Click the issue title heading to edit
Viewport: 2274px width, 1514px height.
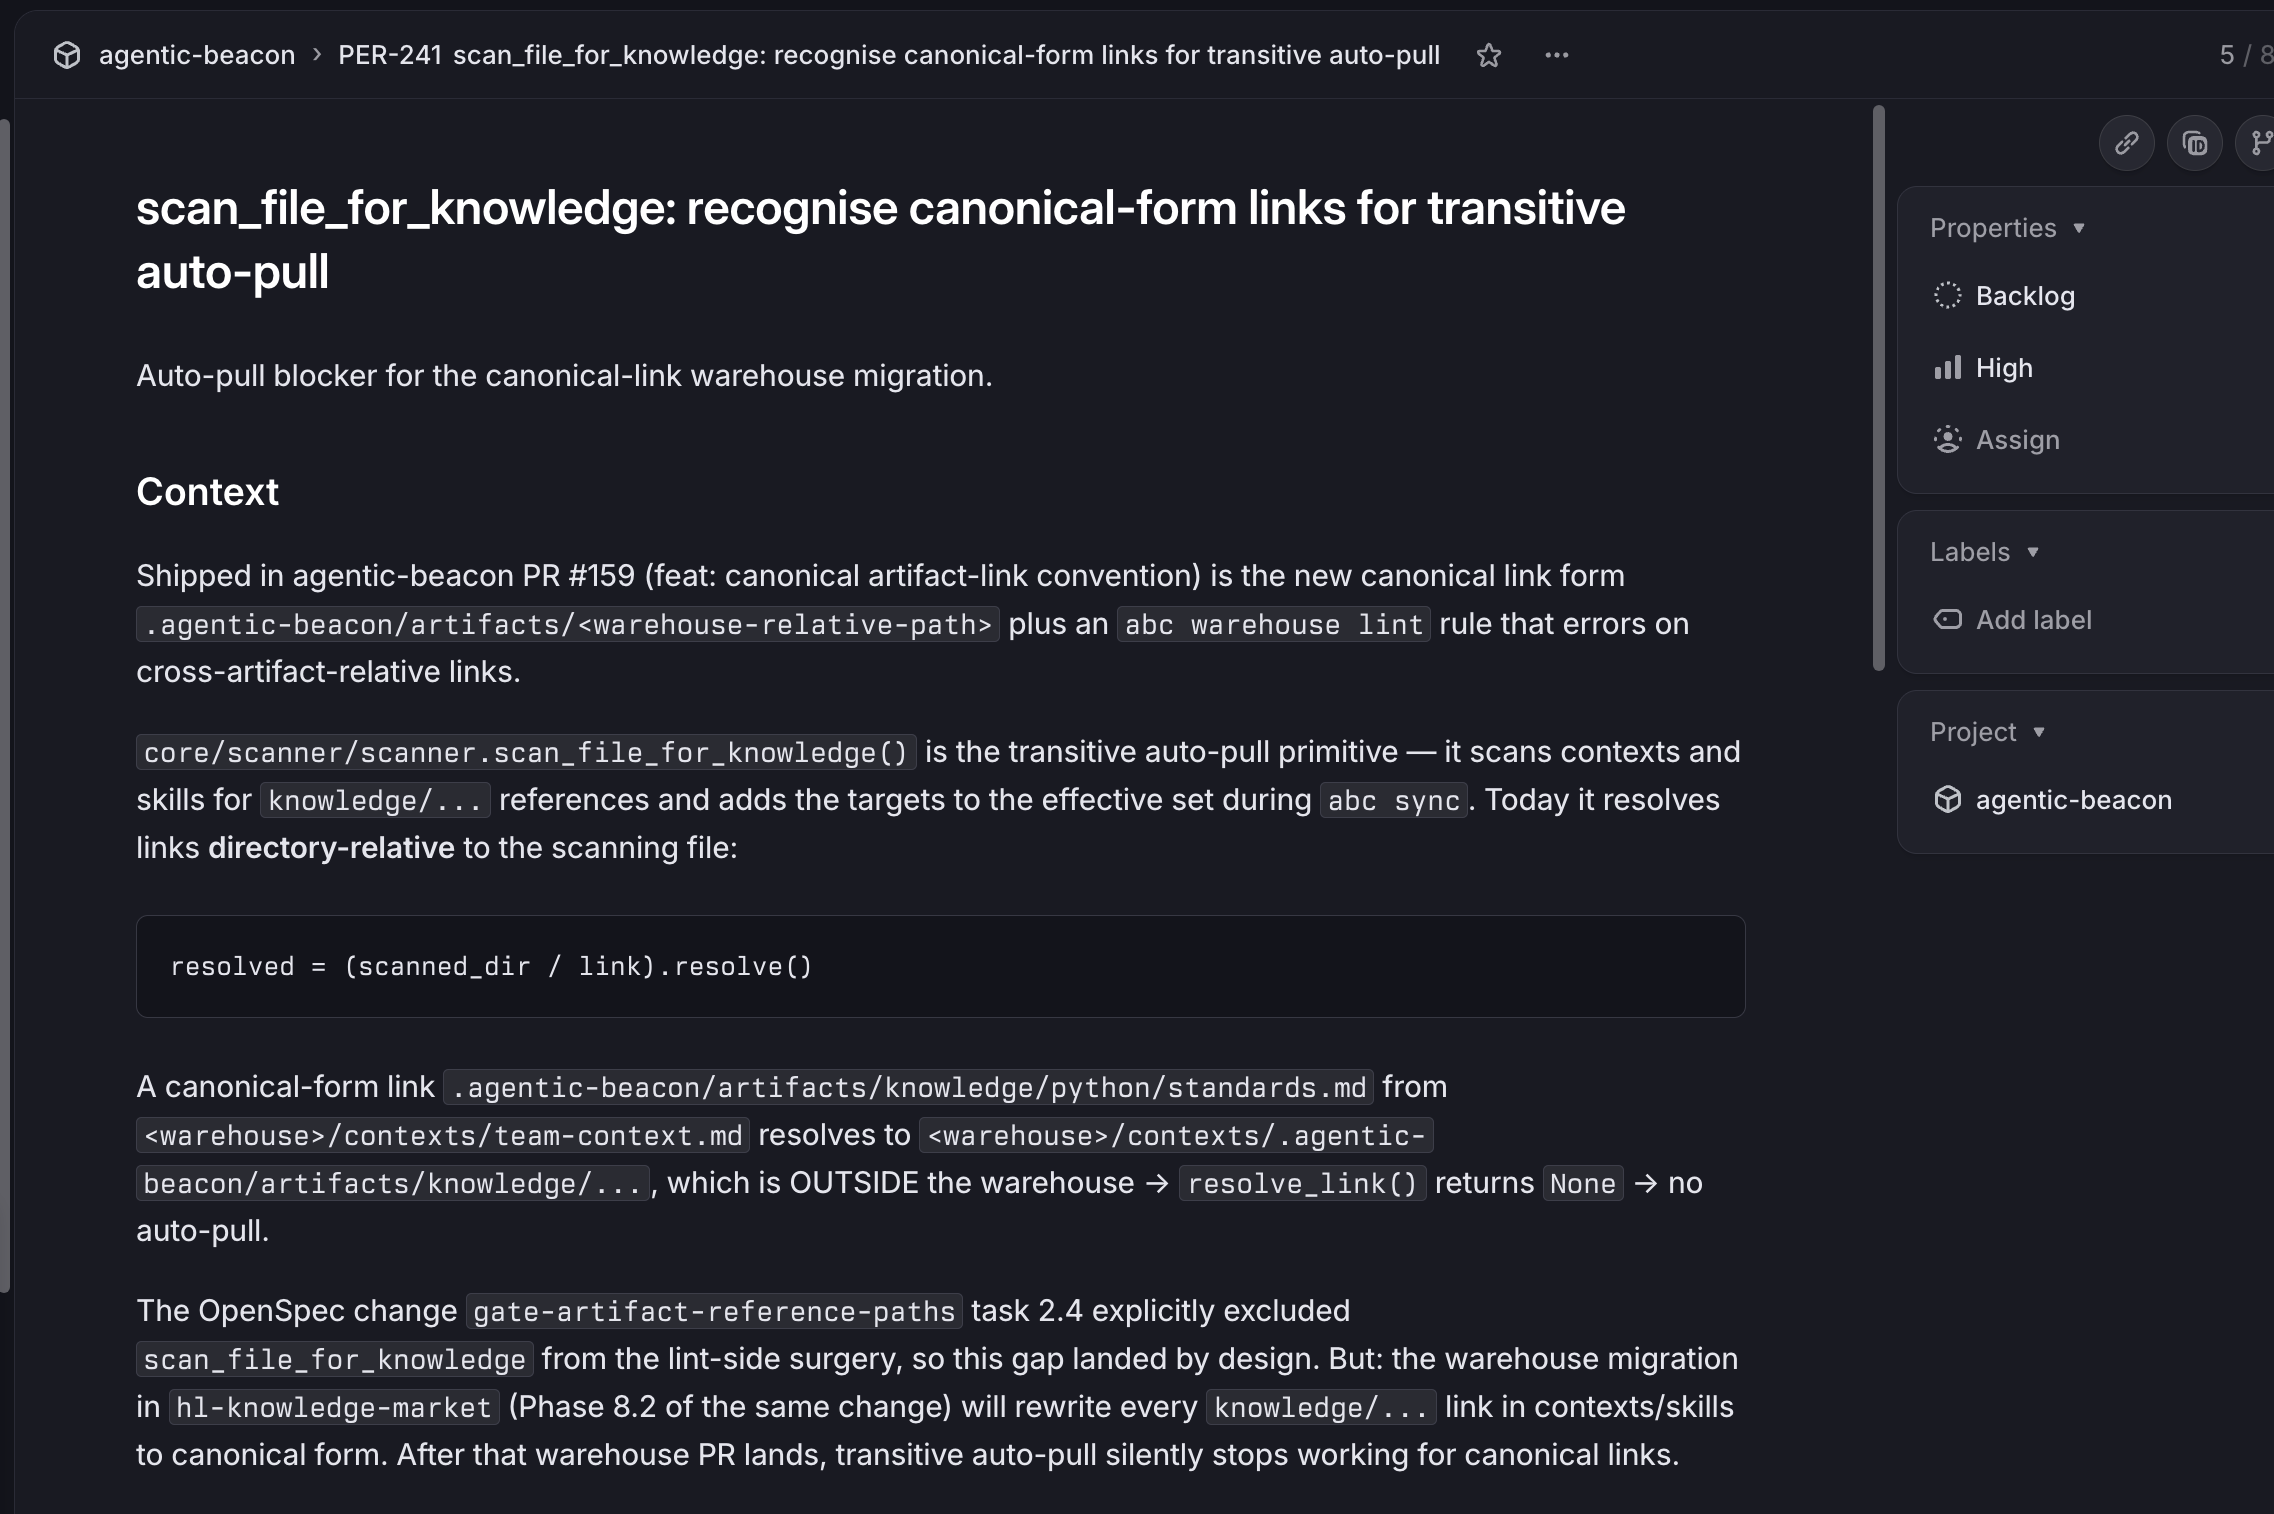[x=880, y=240]
